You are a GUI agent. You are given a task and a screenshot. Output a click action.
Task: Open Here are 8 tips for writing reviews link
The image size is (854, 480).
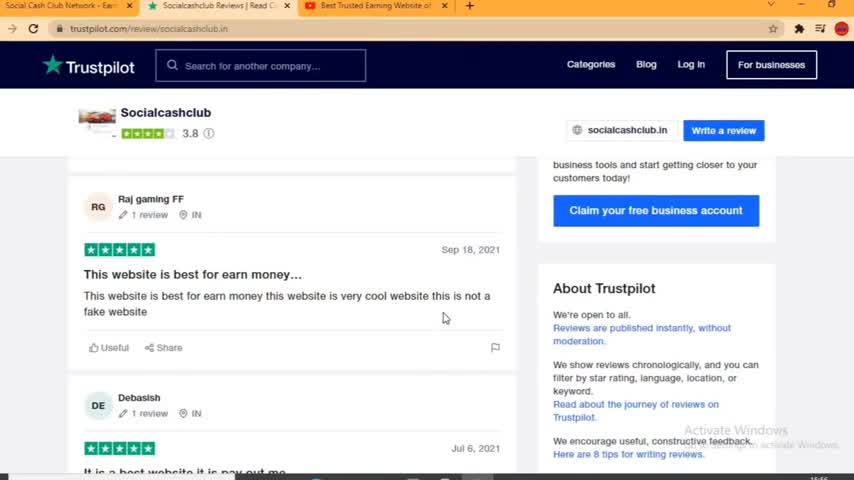point(628,454)
